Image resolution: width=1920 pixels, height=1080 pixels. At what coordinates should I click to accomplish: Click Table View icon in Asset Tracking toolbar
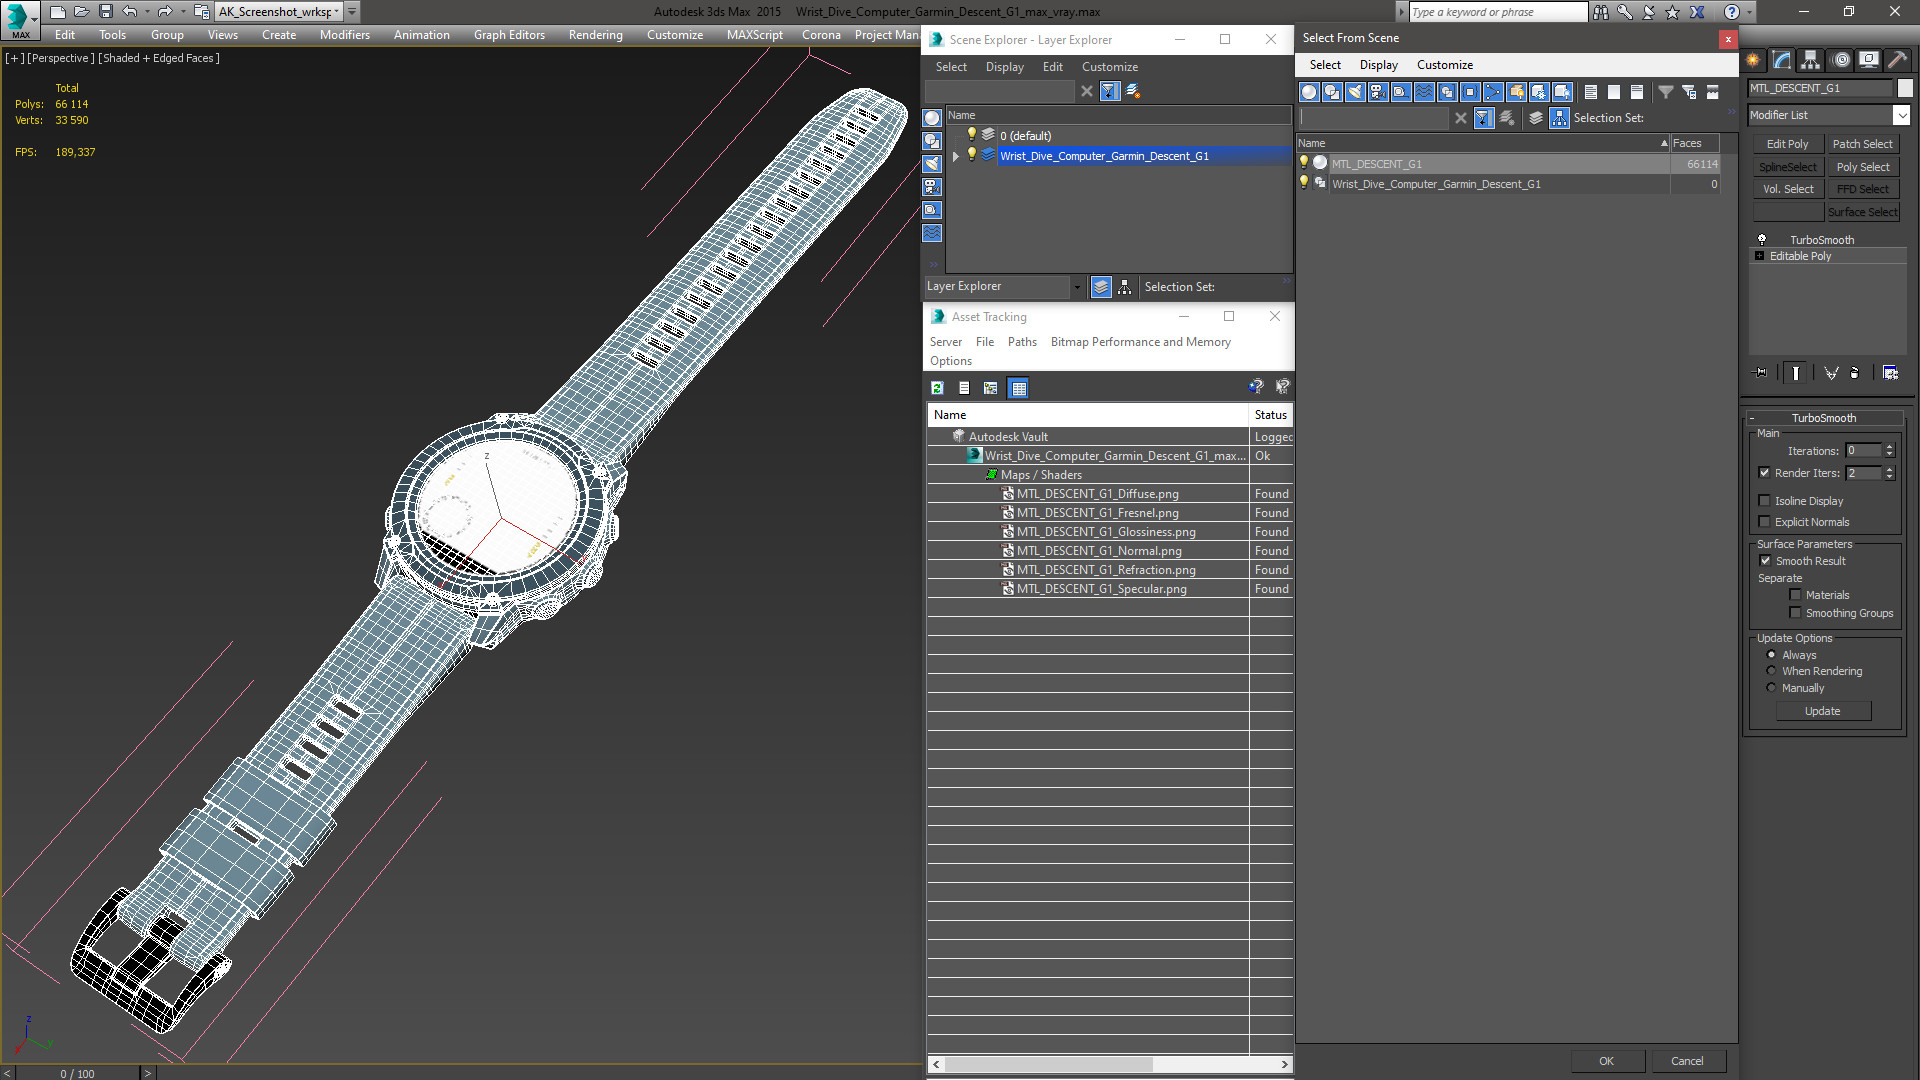pyautogui.click(x=1018, y=388)
